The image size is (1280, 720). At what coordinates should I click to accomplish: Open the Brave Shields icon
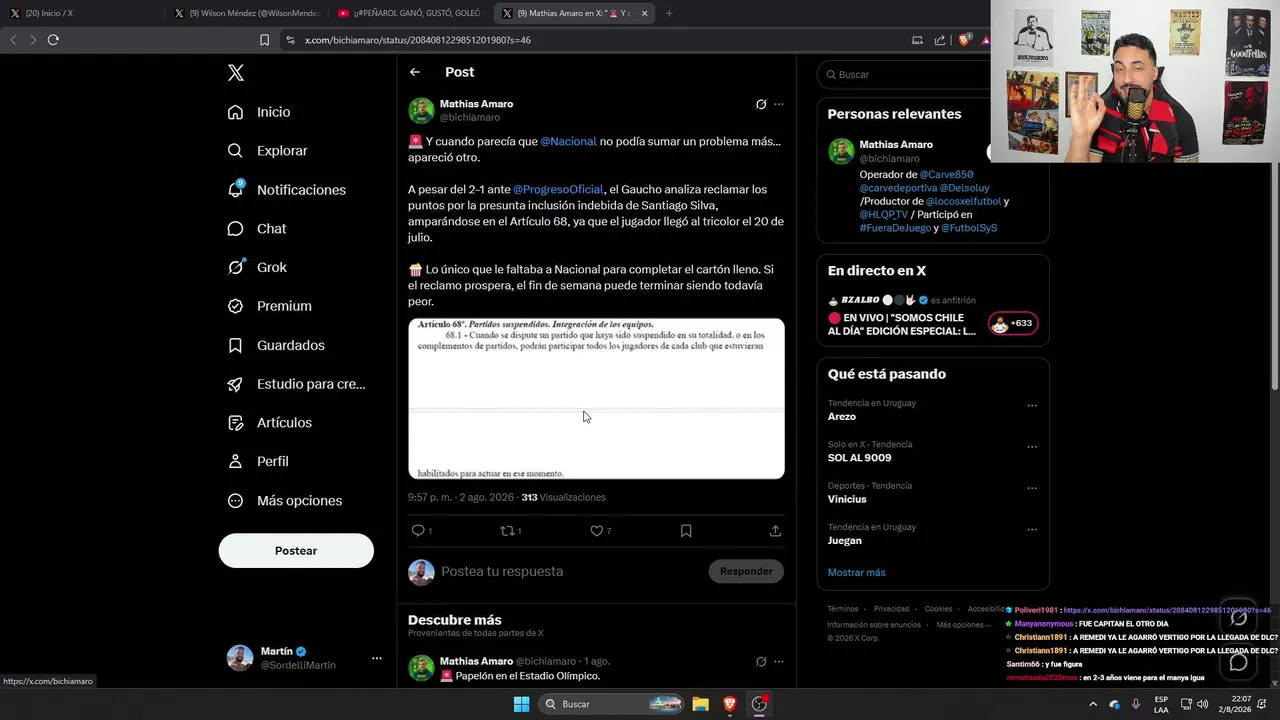point(963,40)
